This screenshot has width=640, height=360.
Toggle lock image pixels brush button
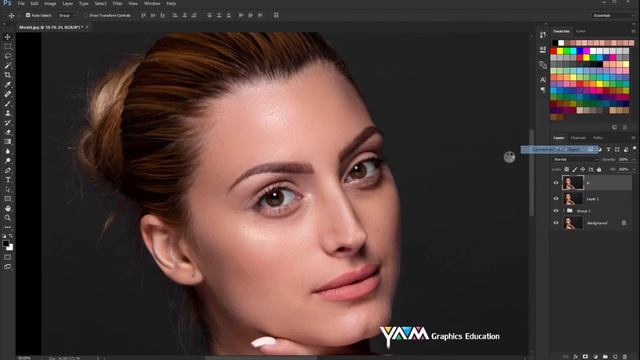[575, 169]
